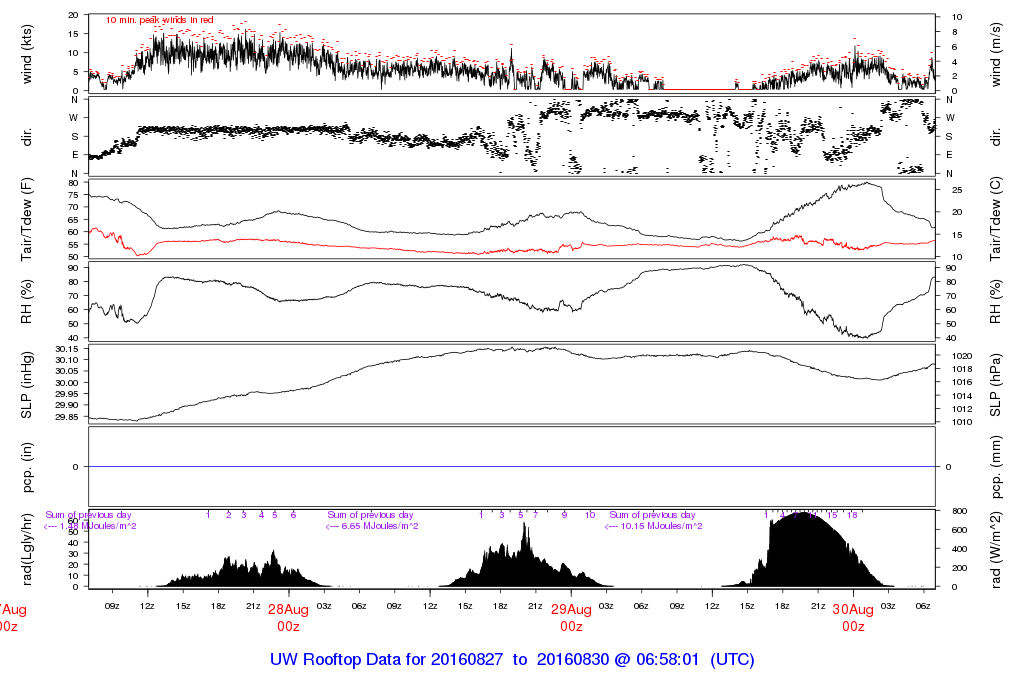1024x700 pixels.
Task: Click the '28Aug' date marker
Action: pyautogui.click(x=288, y=610)
